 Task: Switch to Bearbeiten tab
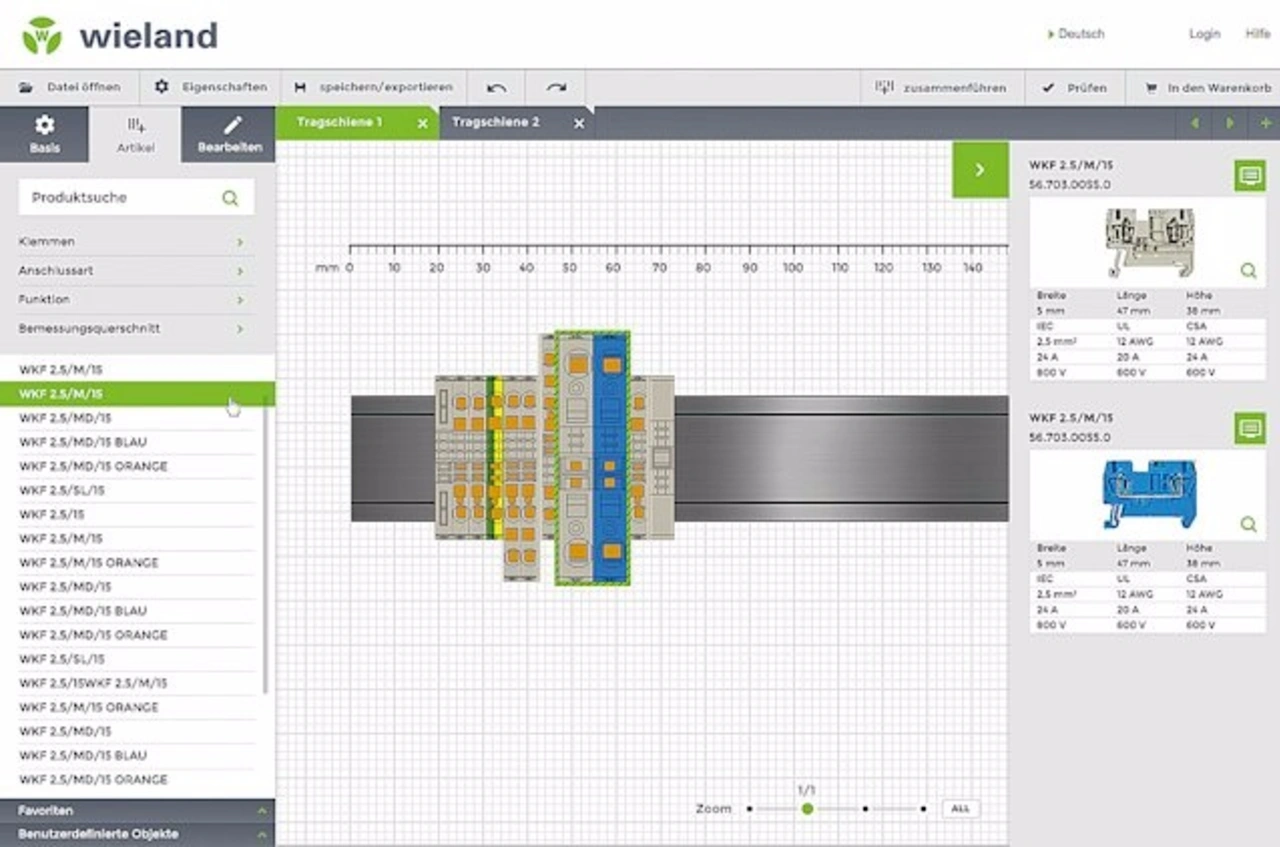[x=229, y=135]
